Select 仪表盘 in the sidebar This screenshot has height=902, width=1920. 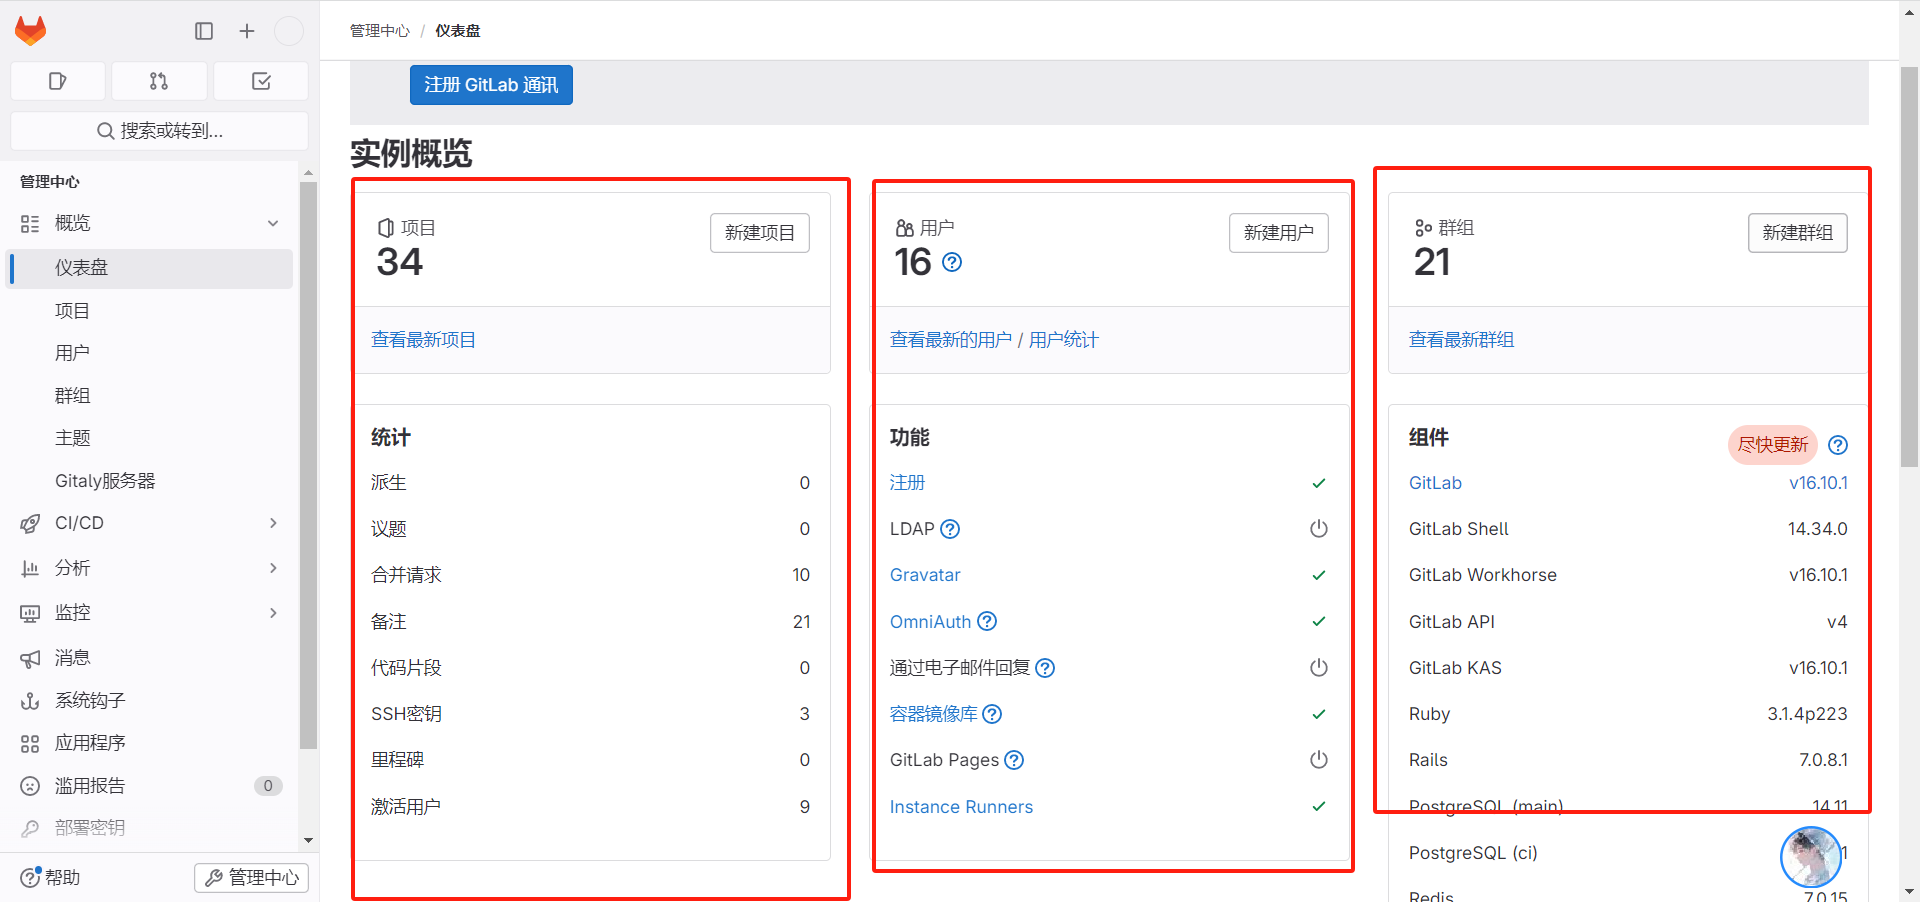pyautogui.click(x=150, y=268)
